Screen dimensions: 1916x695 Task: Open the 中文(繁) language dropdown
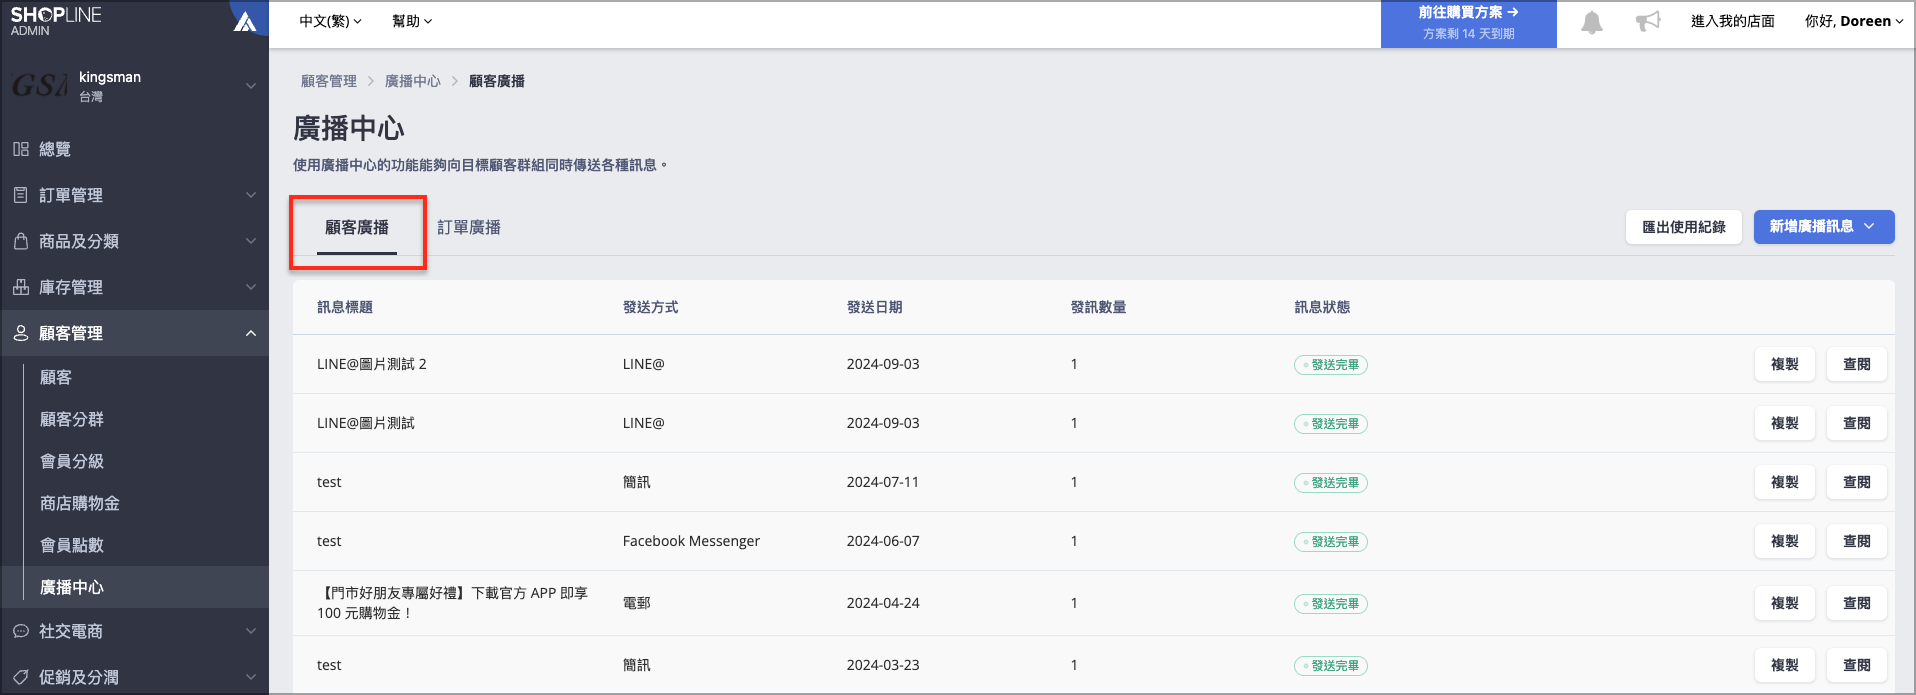pyautogui.click(x=330, y=21)
